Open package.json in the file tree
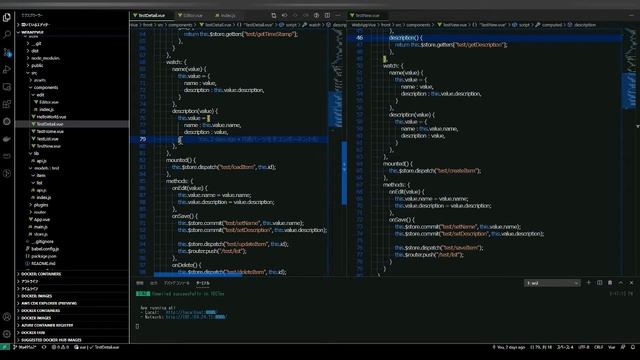Screen dimensions: 640x360 coord(44,256)
